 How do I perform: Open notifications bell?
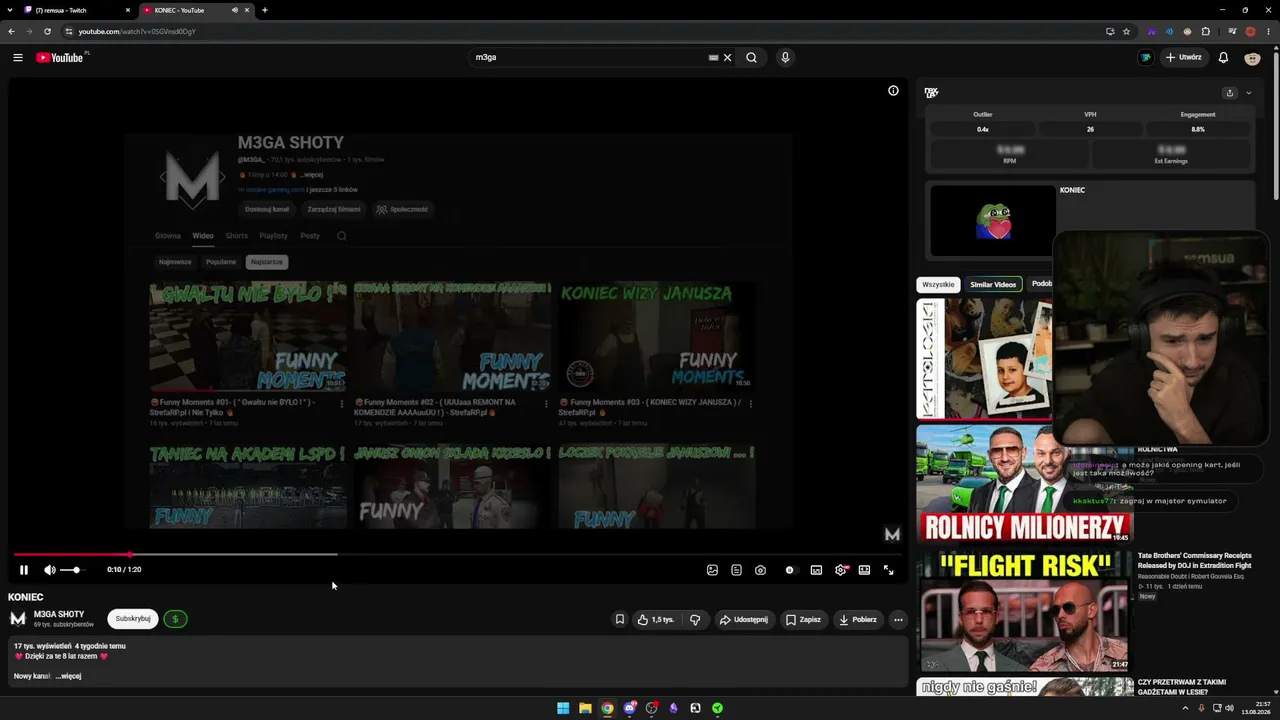1223,58
